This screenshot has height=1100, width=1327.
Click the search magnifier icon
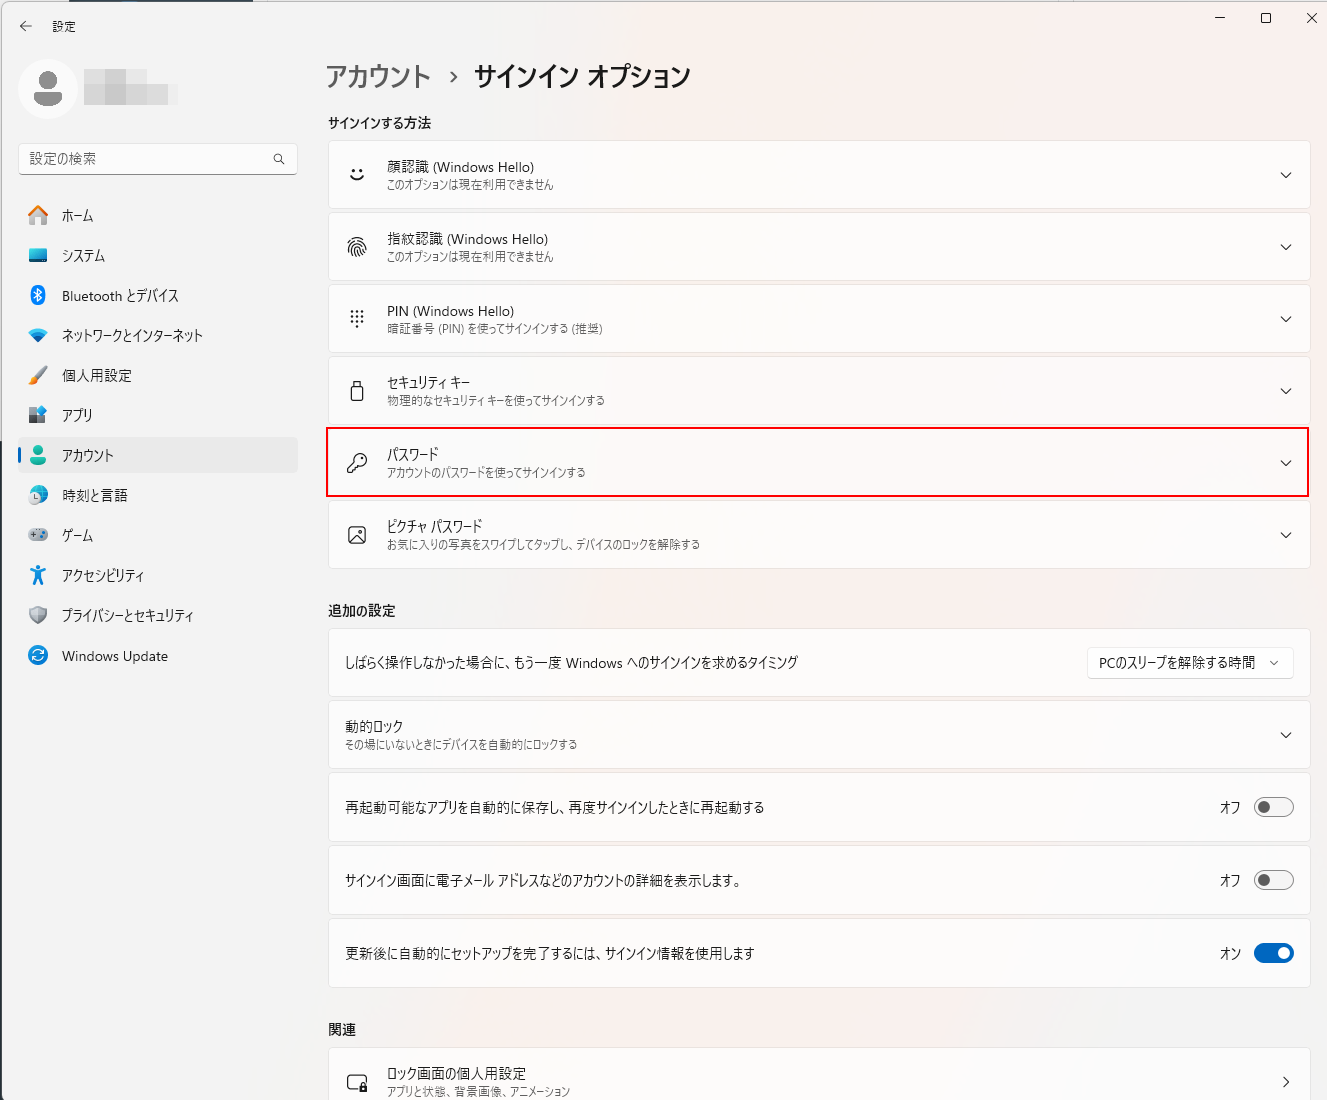[279, 159]
